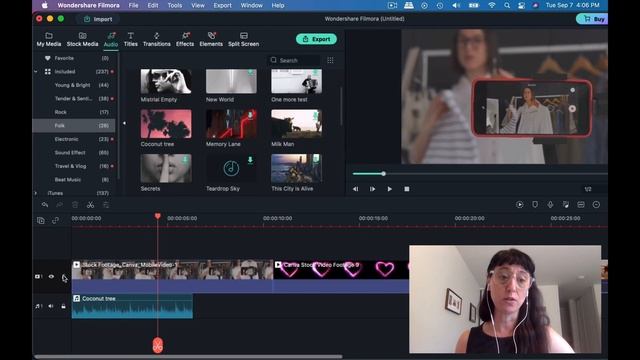This screenshot has height=360, width=640.
Task: Switch to the Transitions tab
Action: (x=157, y=40)
